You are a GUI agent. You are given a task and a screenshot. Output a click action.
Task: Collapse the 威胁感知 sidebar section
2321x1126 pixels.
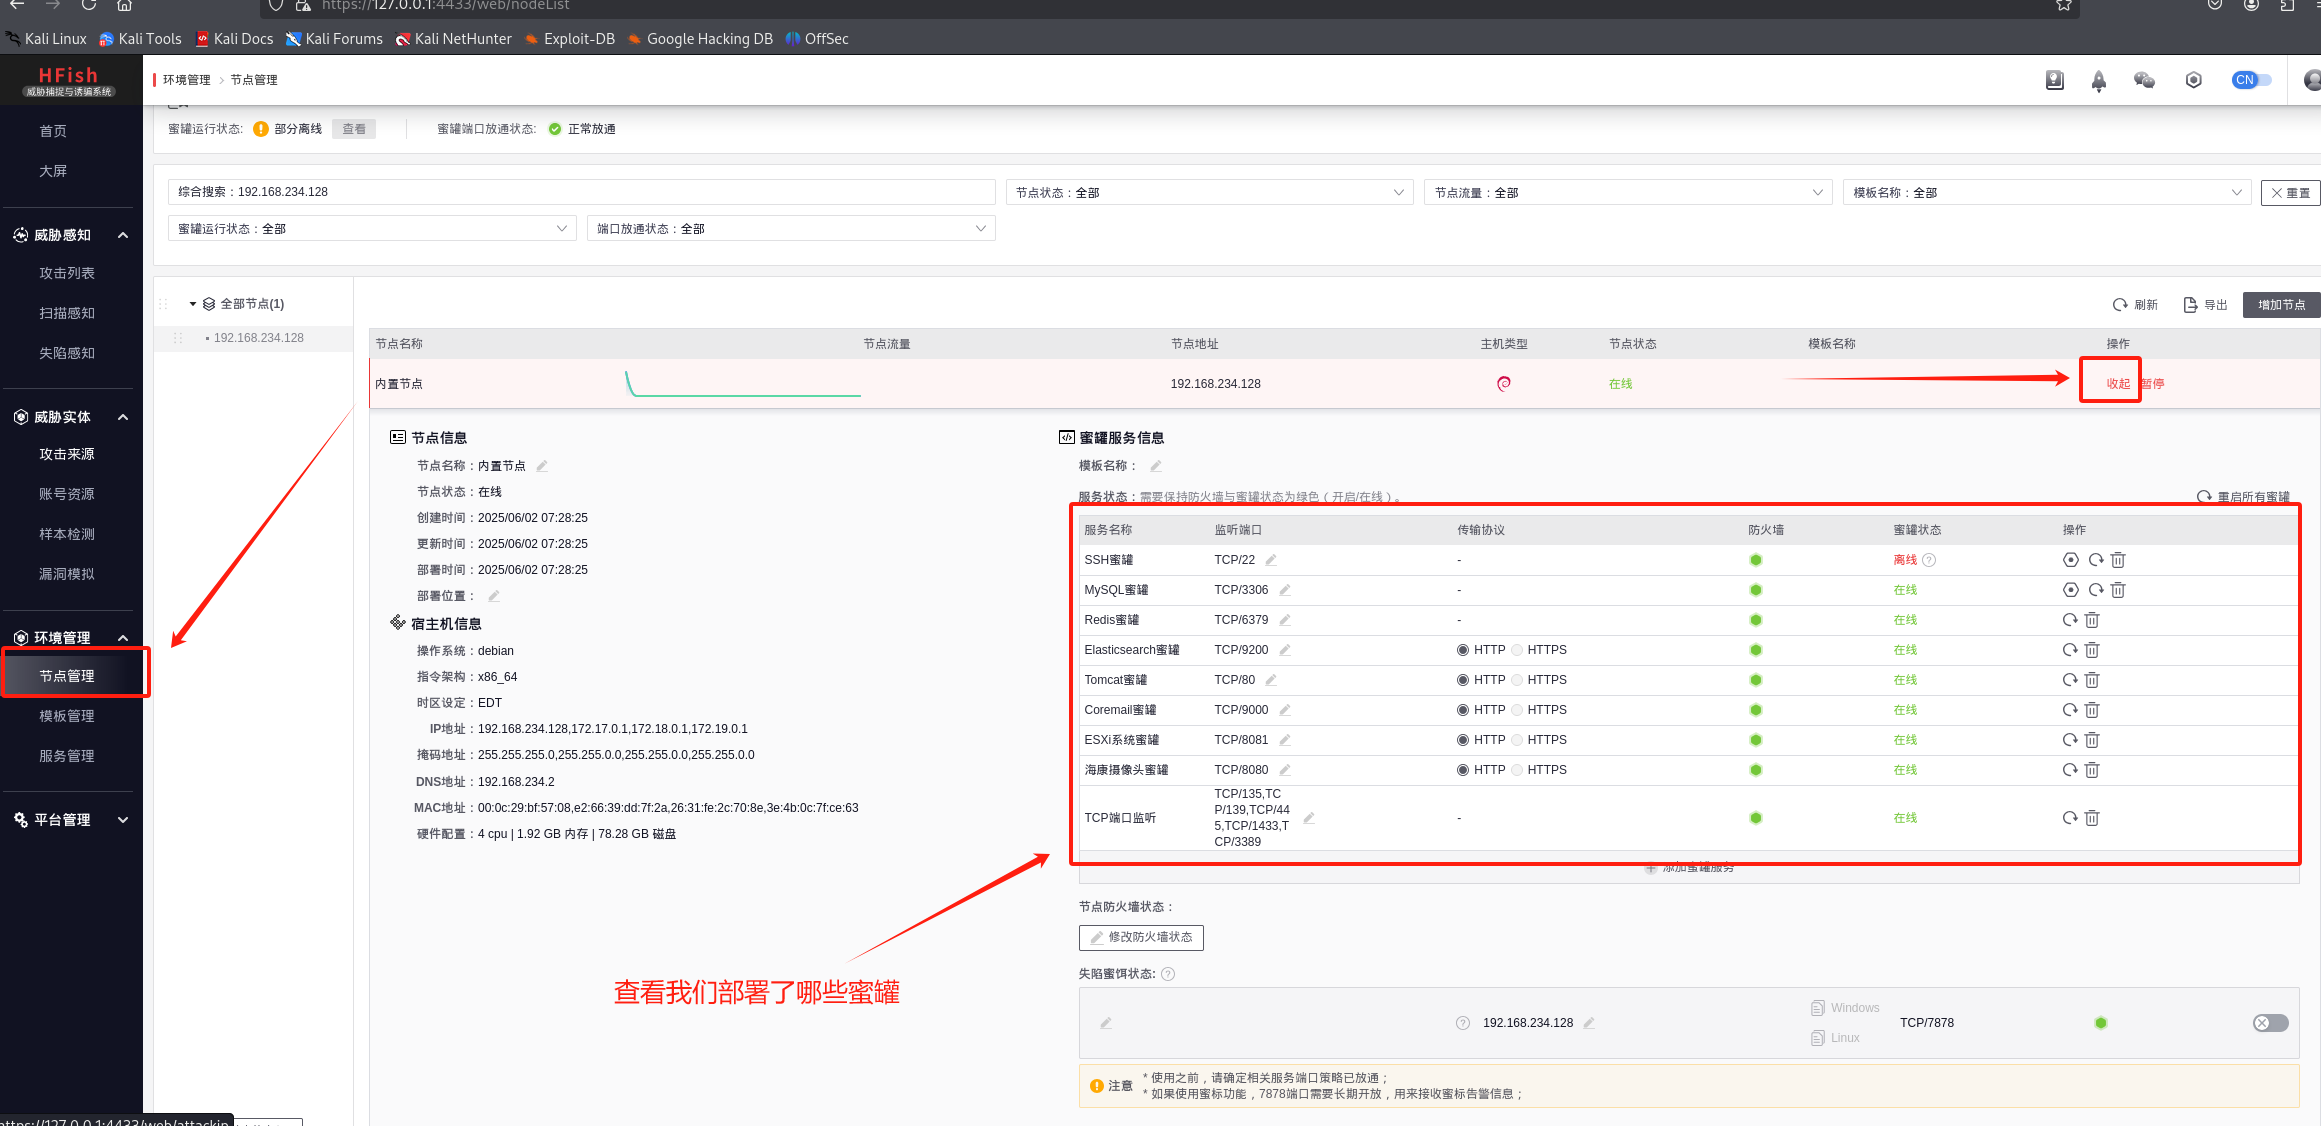[123, 235]
